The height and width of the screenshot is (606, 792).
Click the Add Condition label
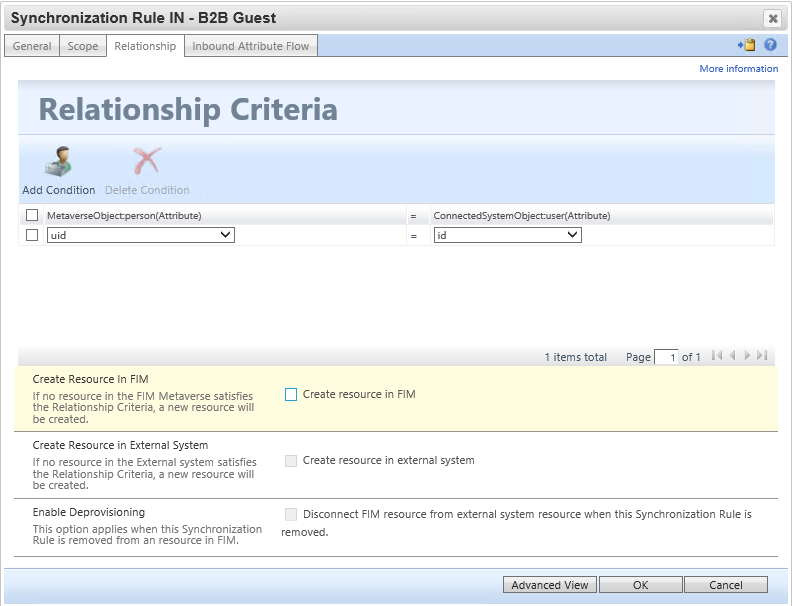59,190
